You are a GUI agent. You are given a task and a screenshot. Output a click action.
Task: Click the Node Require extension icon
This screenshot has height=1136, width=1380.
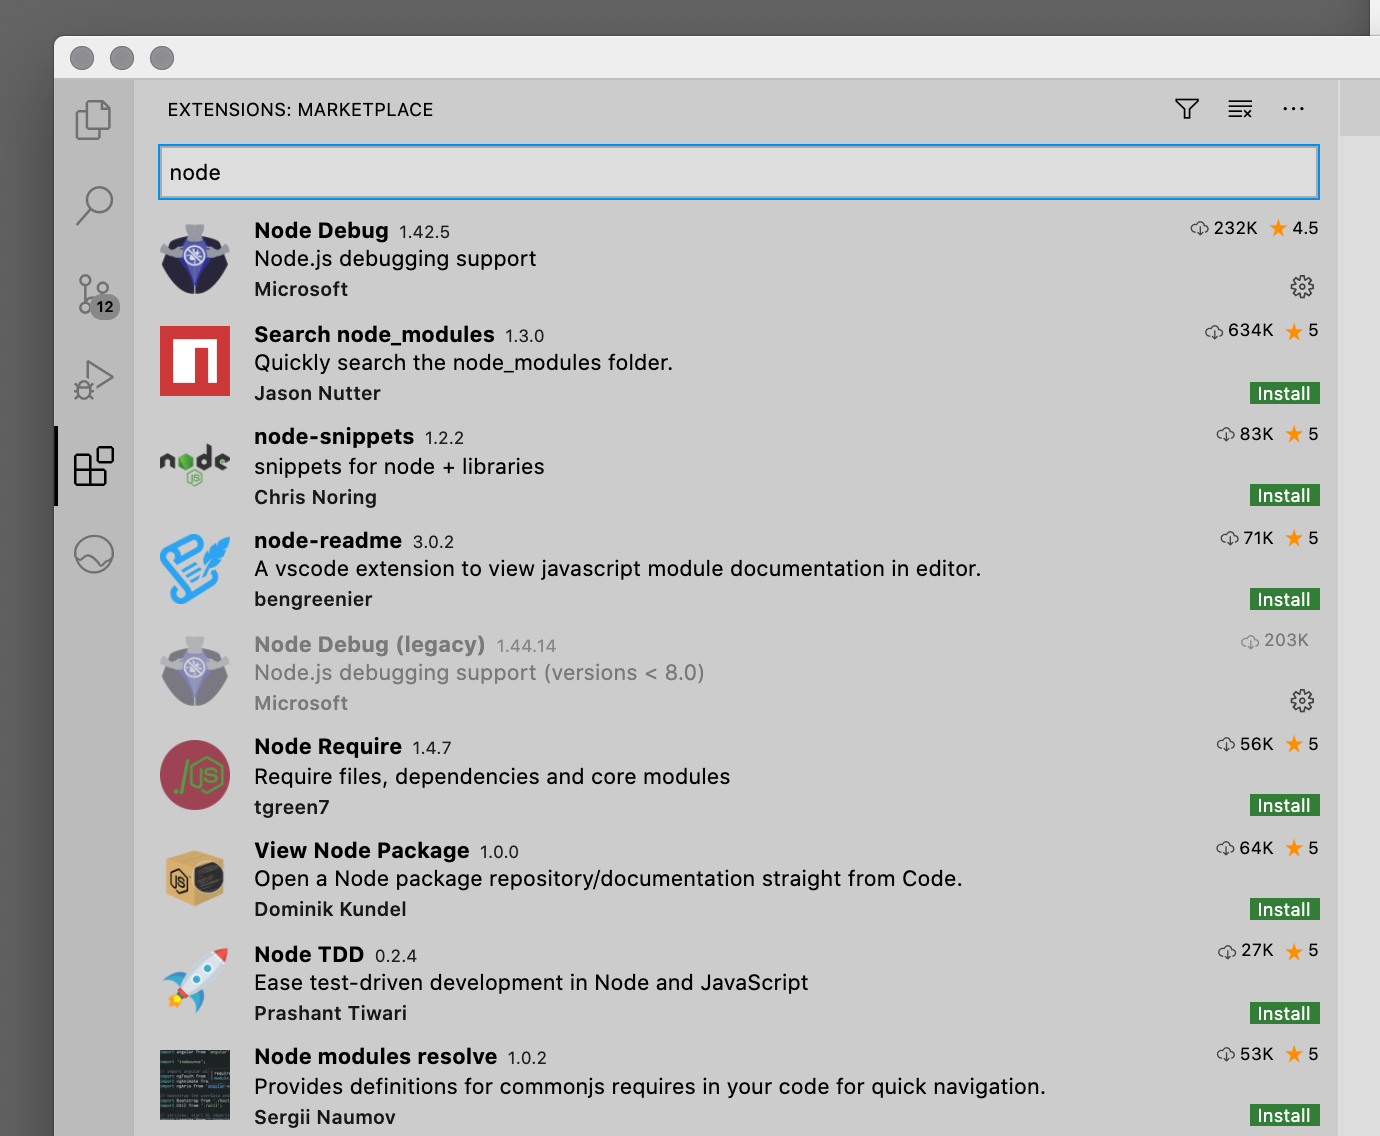pos(195,775)
